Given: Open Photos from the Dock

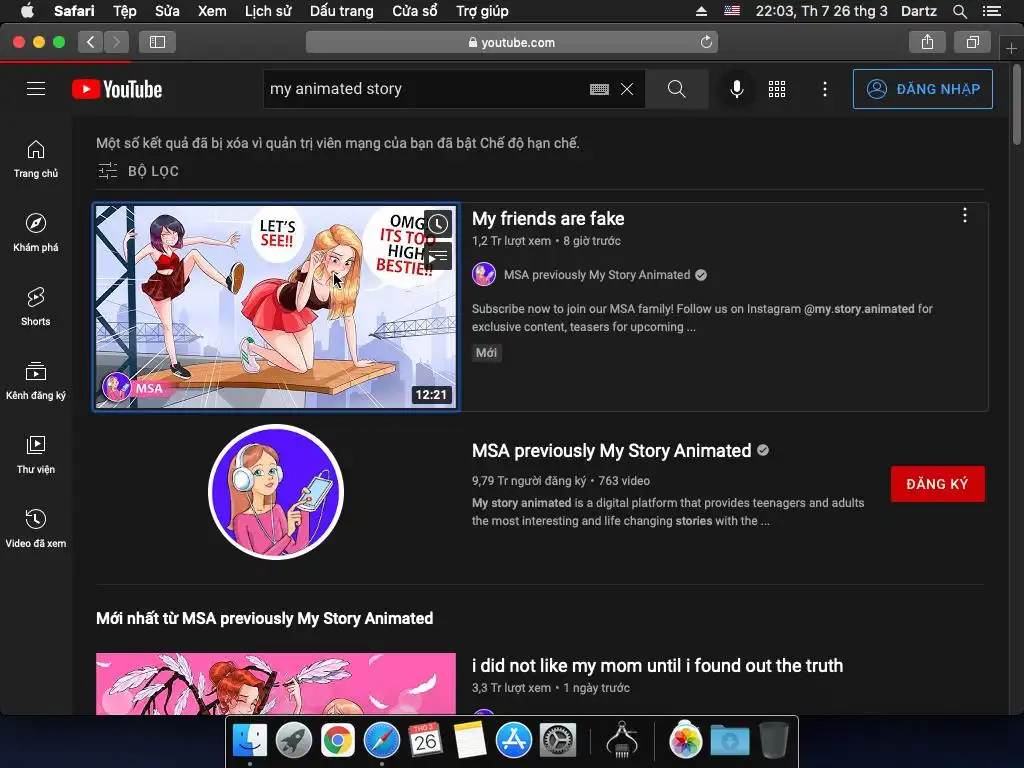Looking at the screenshot, I should point(685,740).
